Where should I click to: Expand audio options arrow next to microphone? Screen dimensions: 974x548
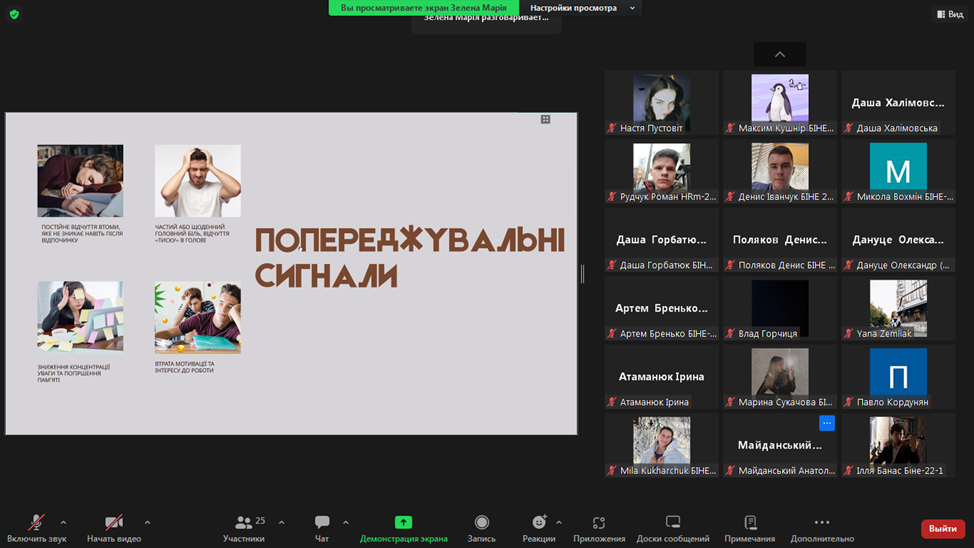pyautogui.click(x=63, y=522)
